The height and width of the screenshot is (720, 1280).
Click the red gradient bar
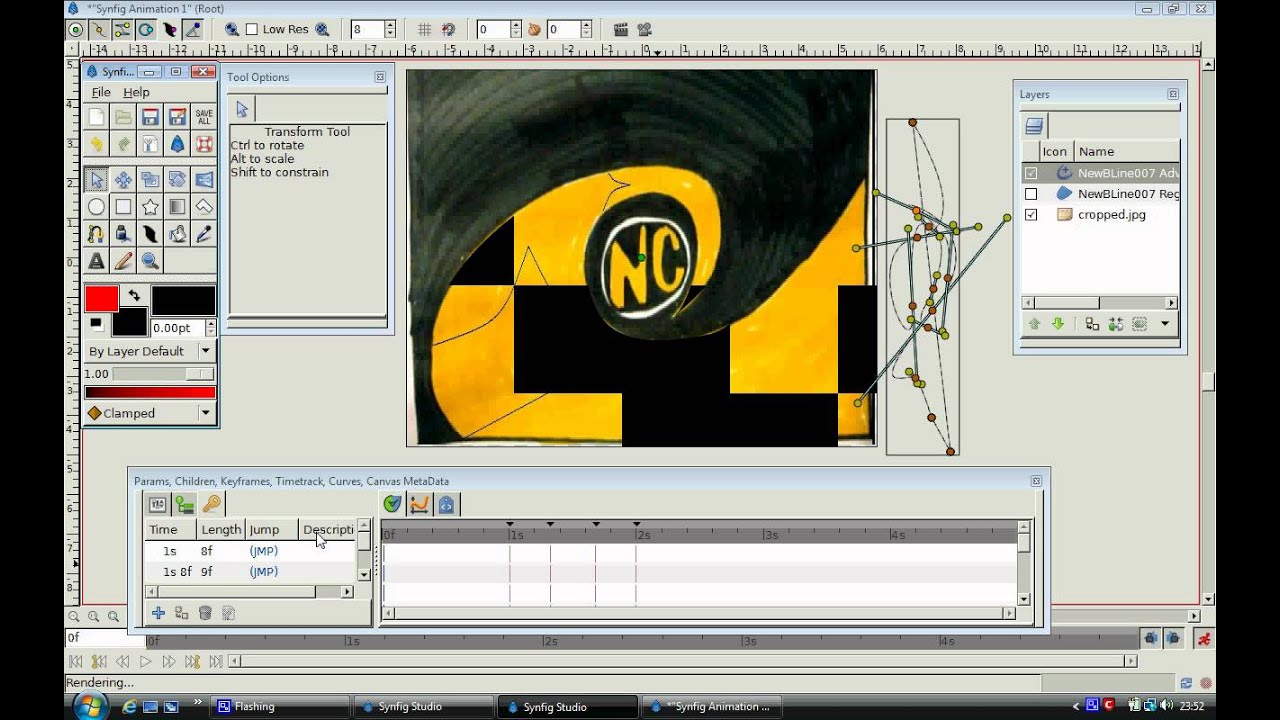point(150,393)
